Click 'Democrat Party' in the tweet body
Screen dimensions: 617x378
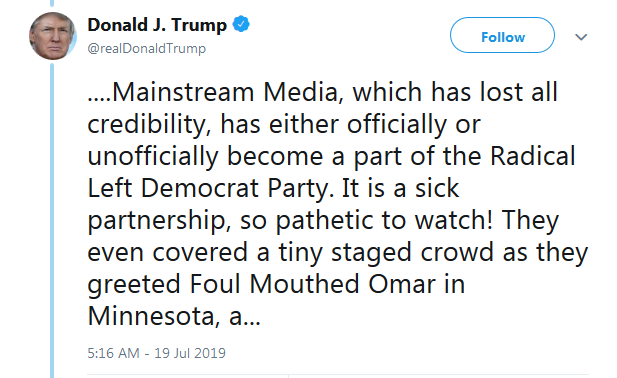point(234,189)
